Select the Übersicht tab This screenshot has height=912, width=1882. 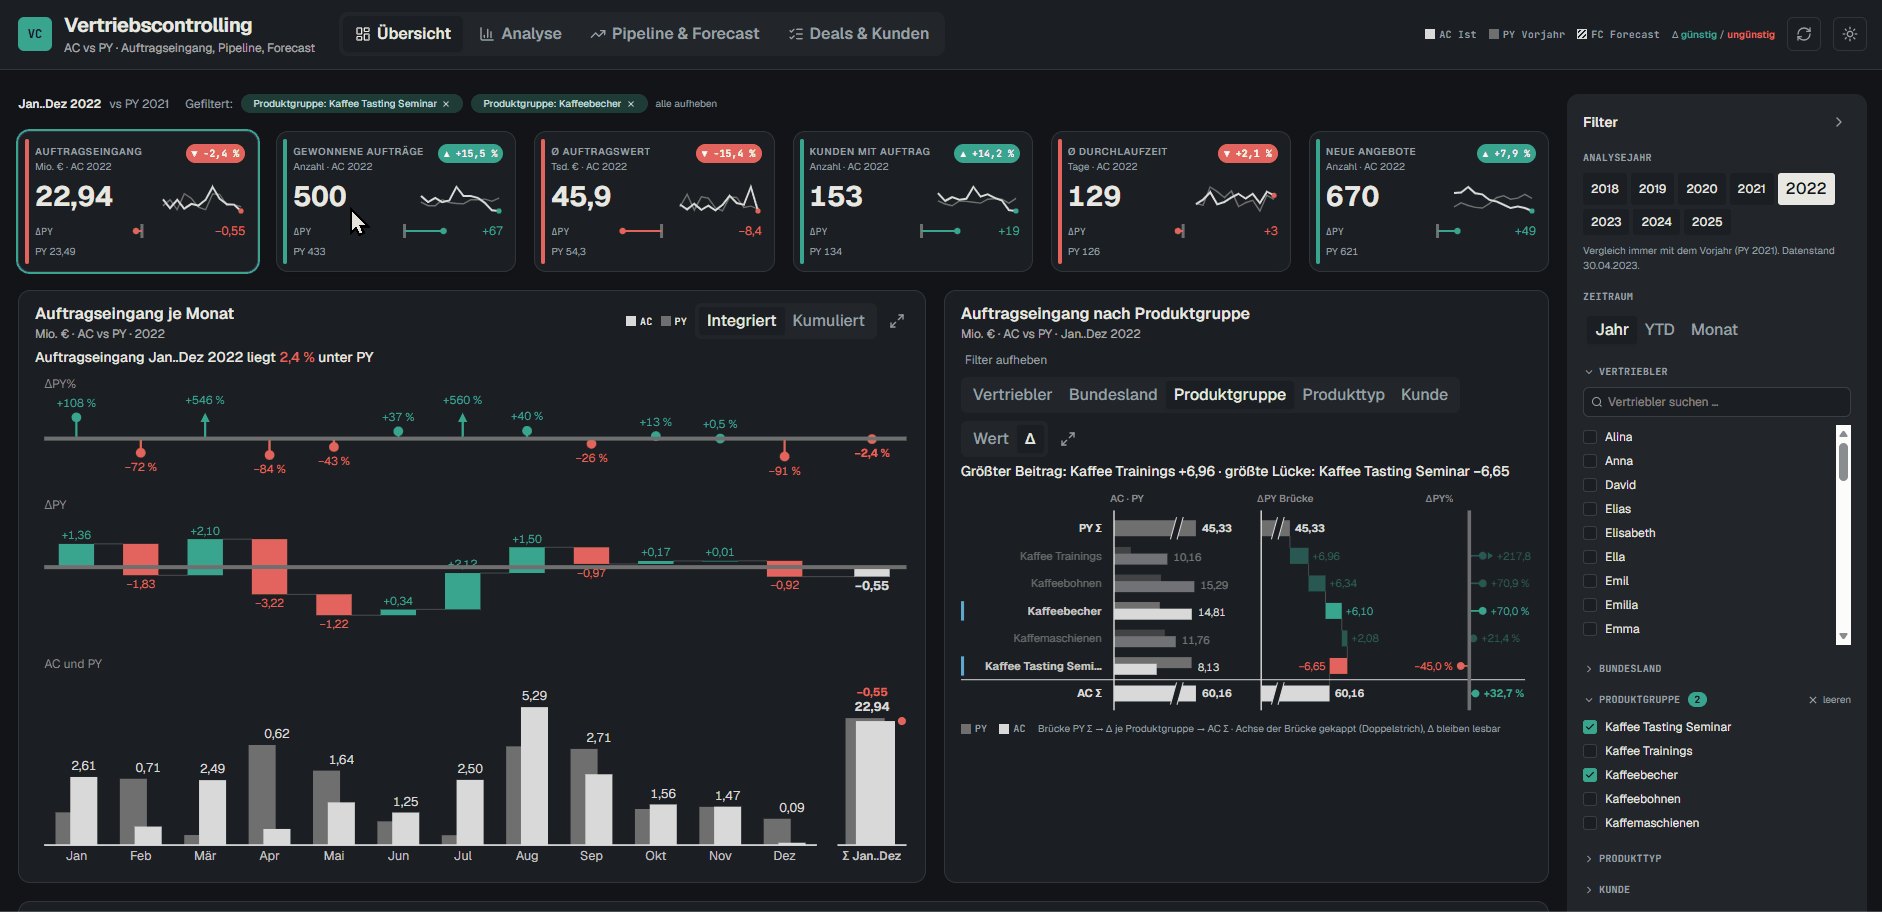pos(403,34)
